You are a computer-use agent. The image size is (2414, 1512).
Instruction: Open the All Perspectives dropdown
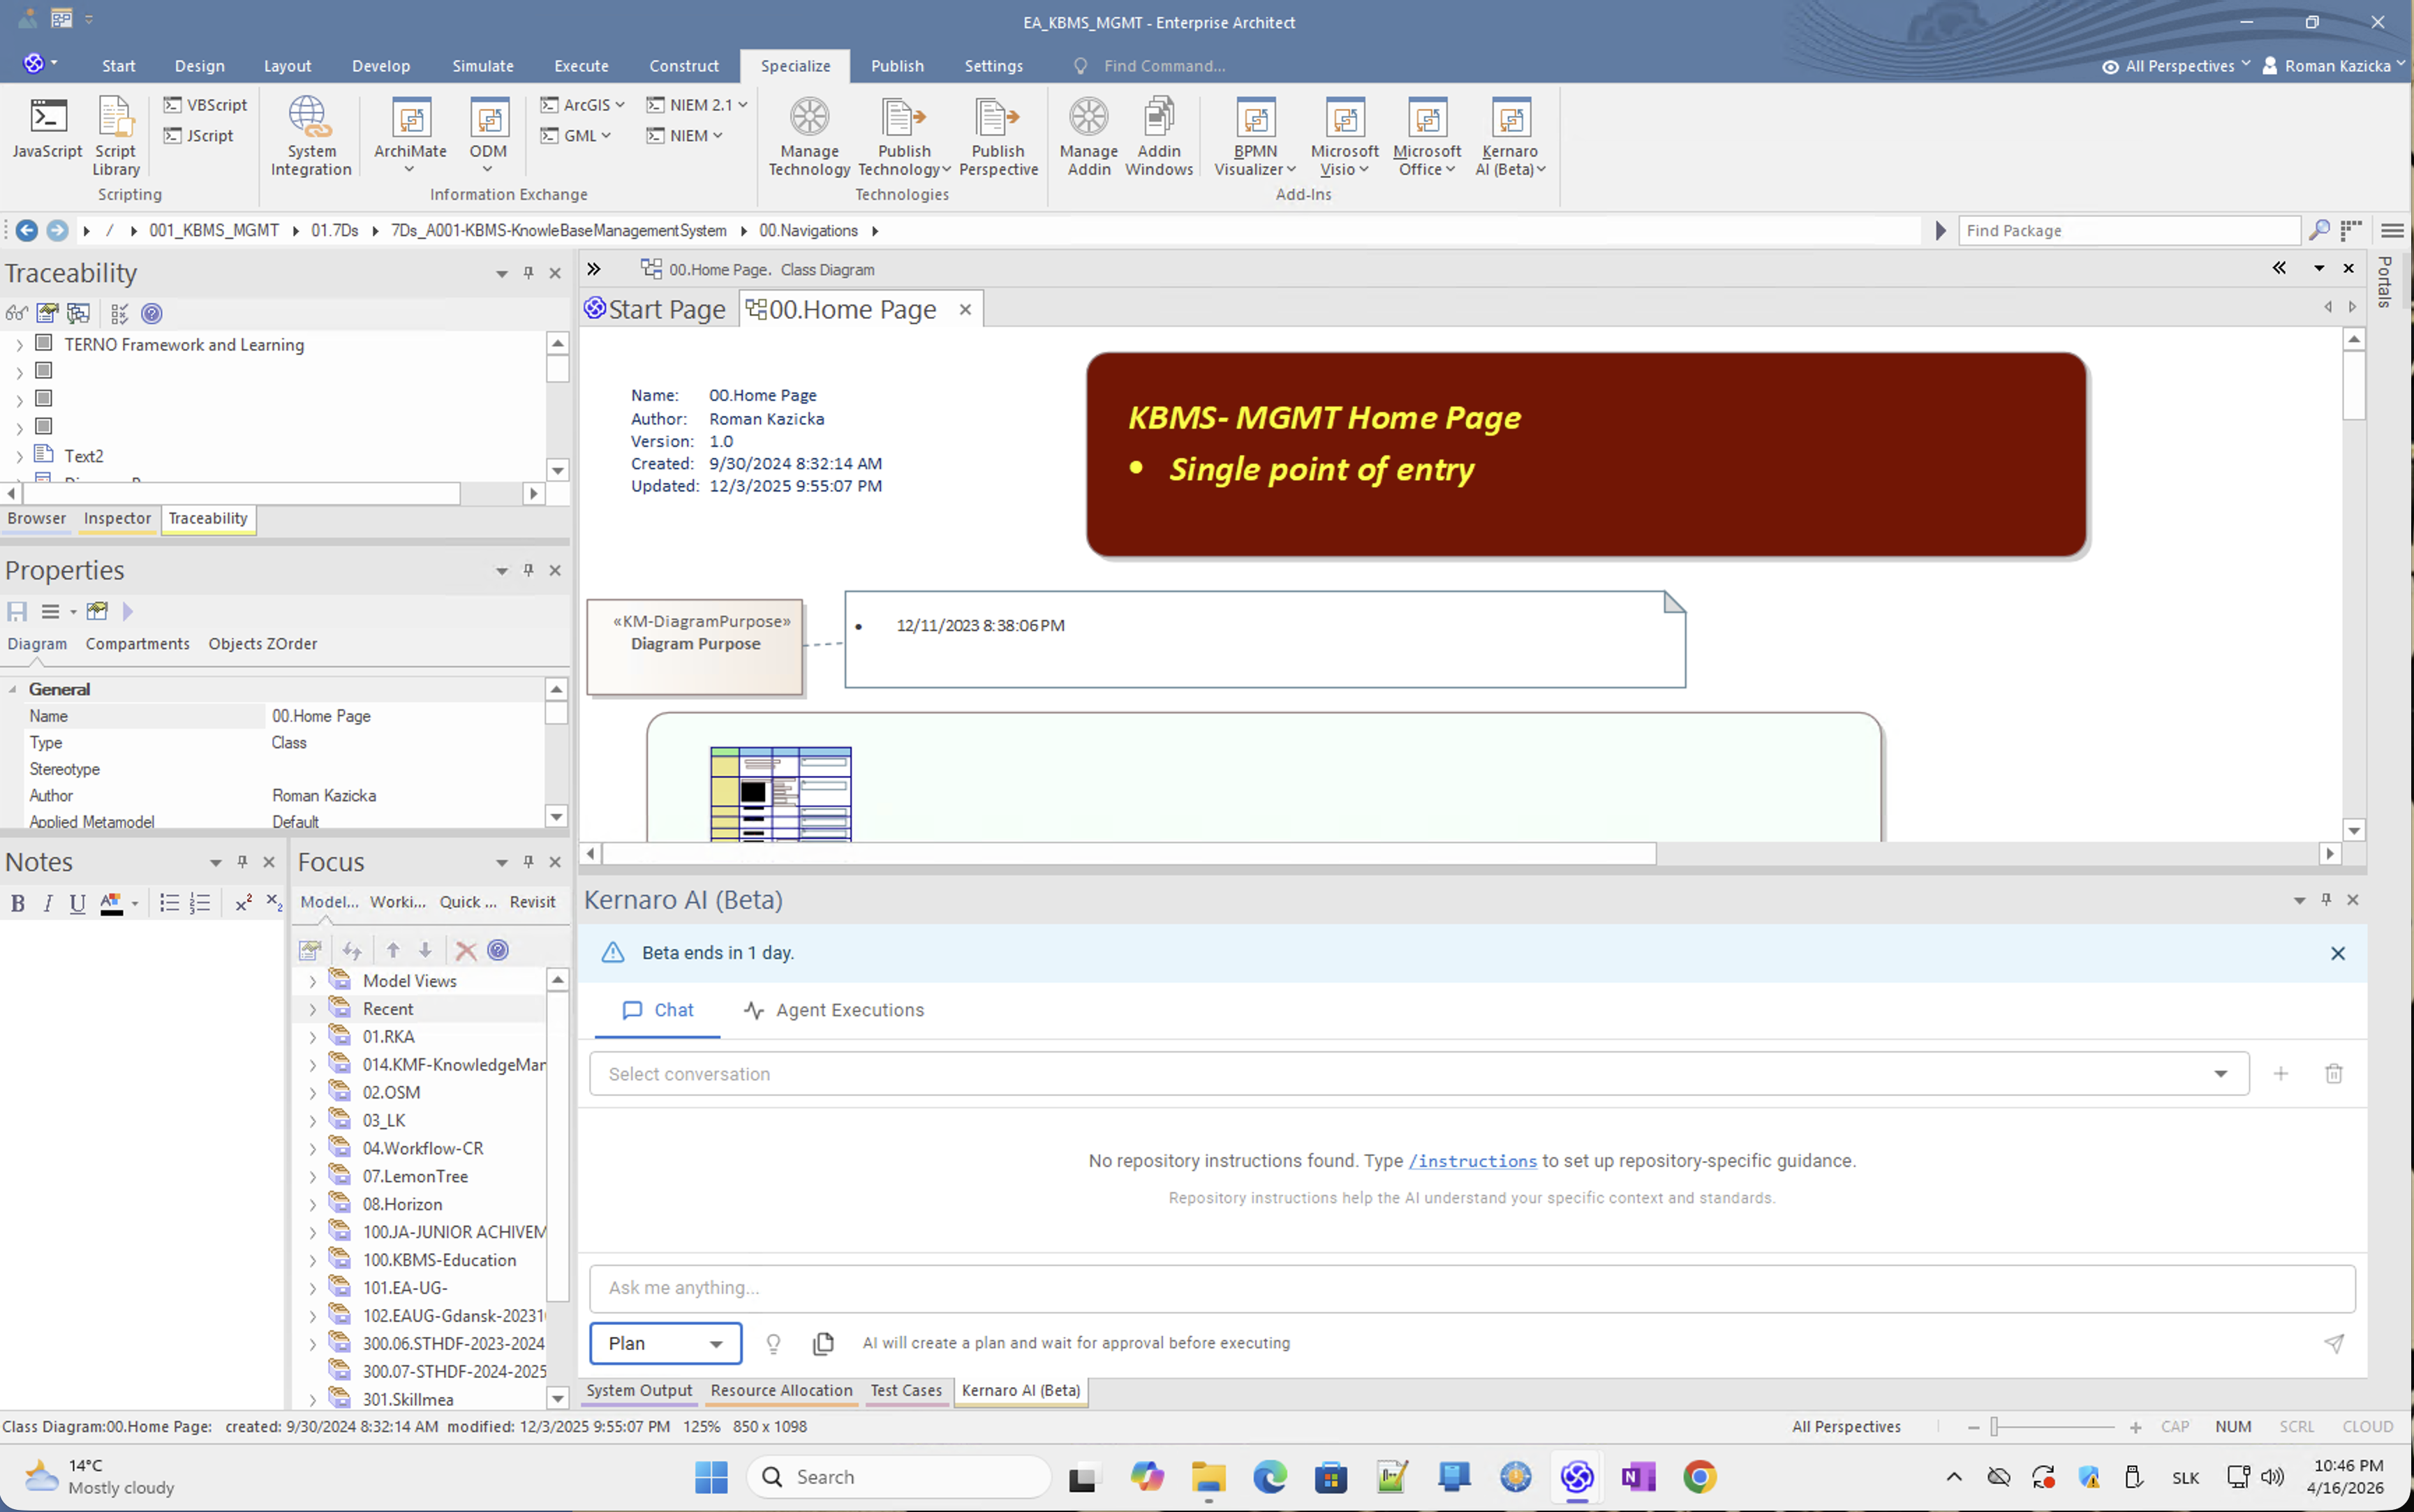pos(2177,66)
